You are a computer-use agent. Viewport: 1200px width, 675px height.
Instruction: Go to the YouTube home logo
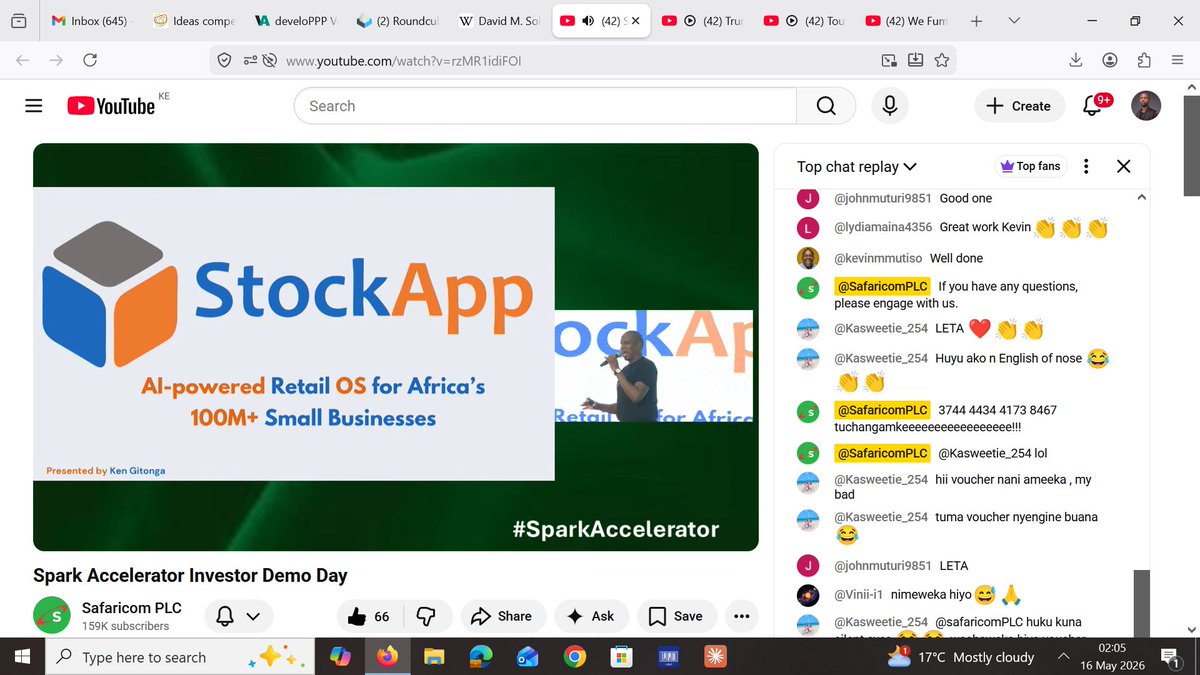pos(111,106)
